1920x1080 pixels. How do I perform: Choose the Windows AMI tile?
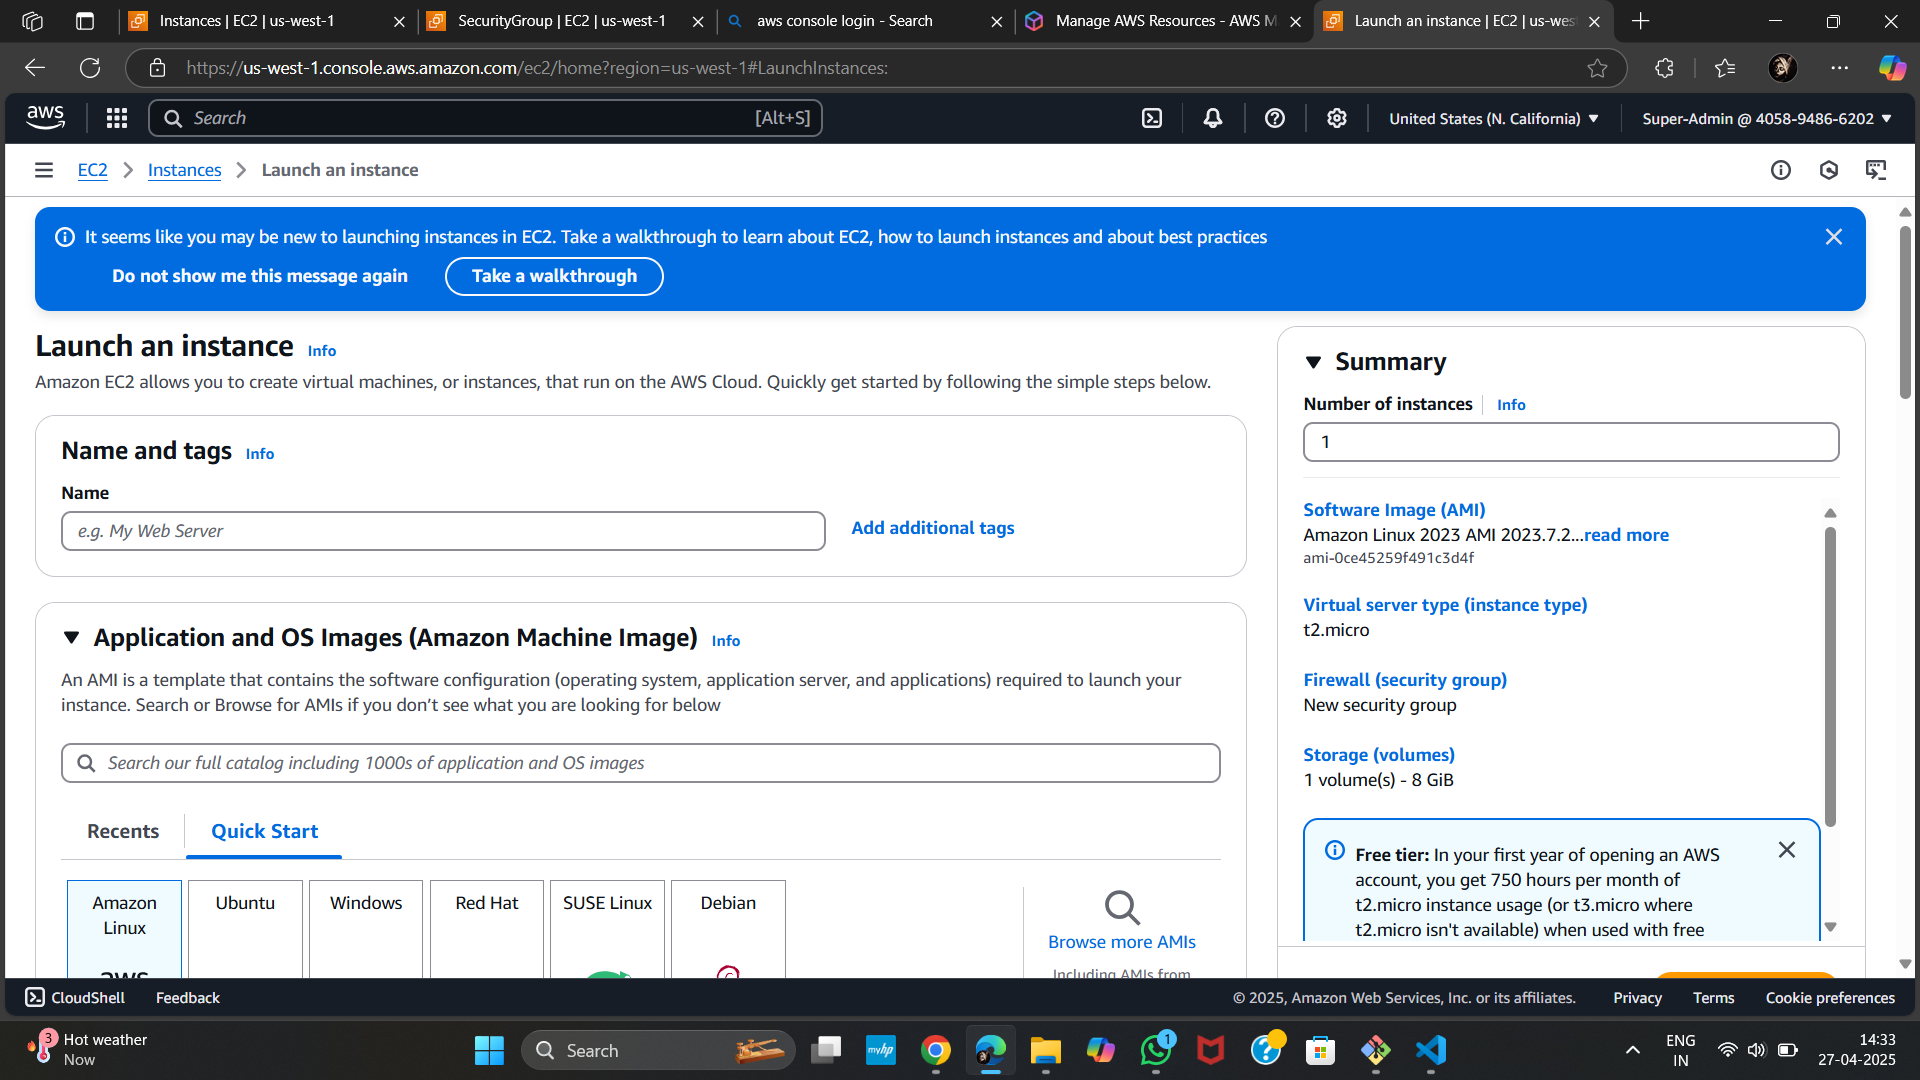pos(366,929)
